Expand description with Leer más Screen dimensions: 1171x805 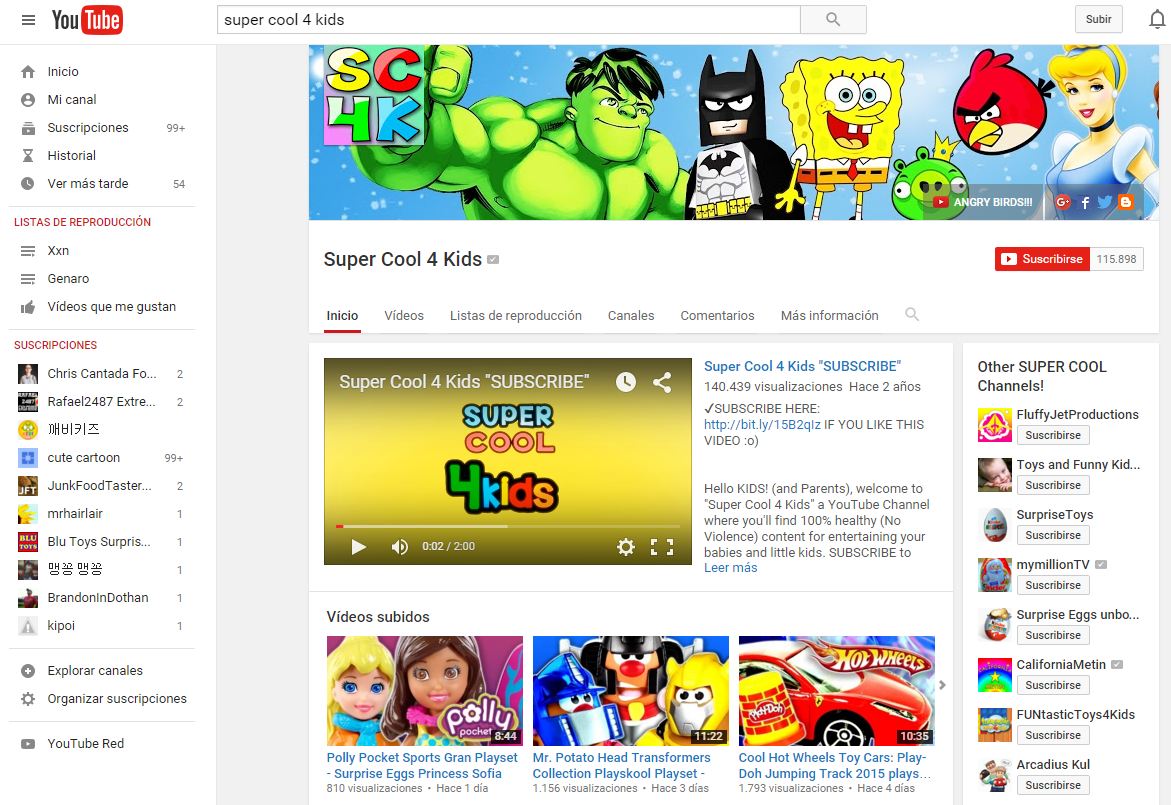(x=730, y=568)
